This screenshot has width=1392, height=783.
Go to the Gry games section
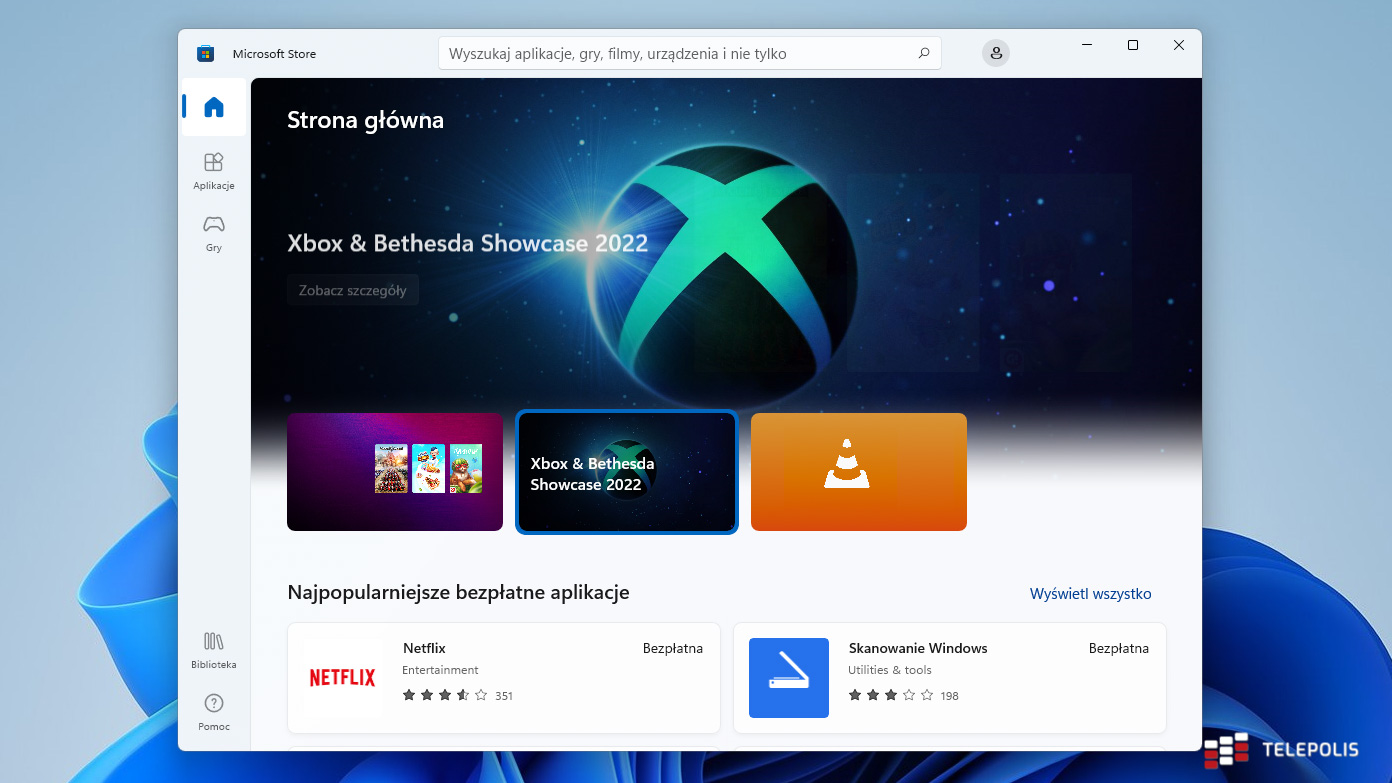(x=214, y=232)
